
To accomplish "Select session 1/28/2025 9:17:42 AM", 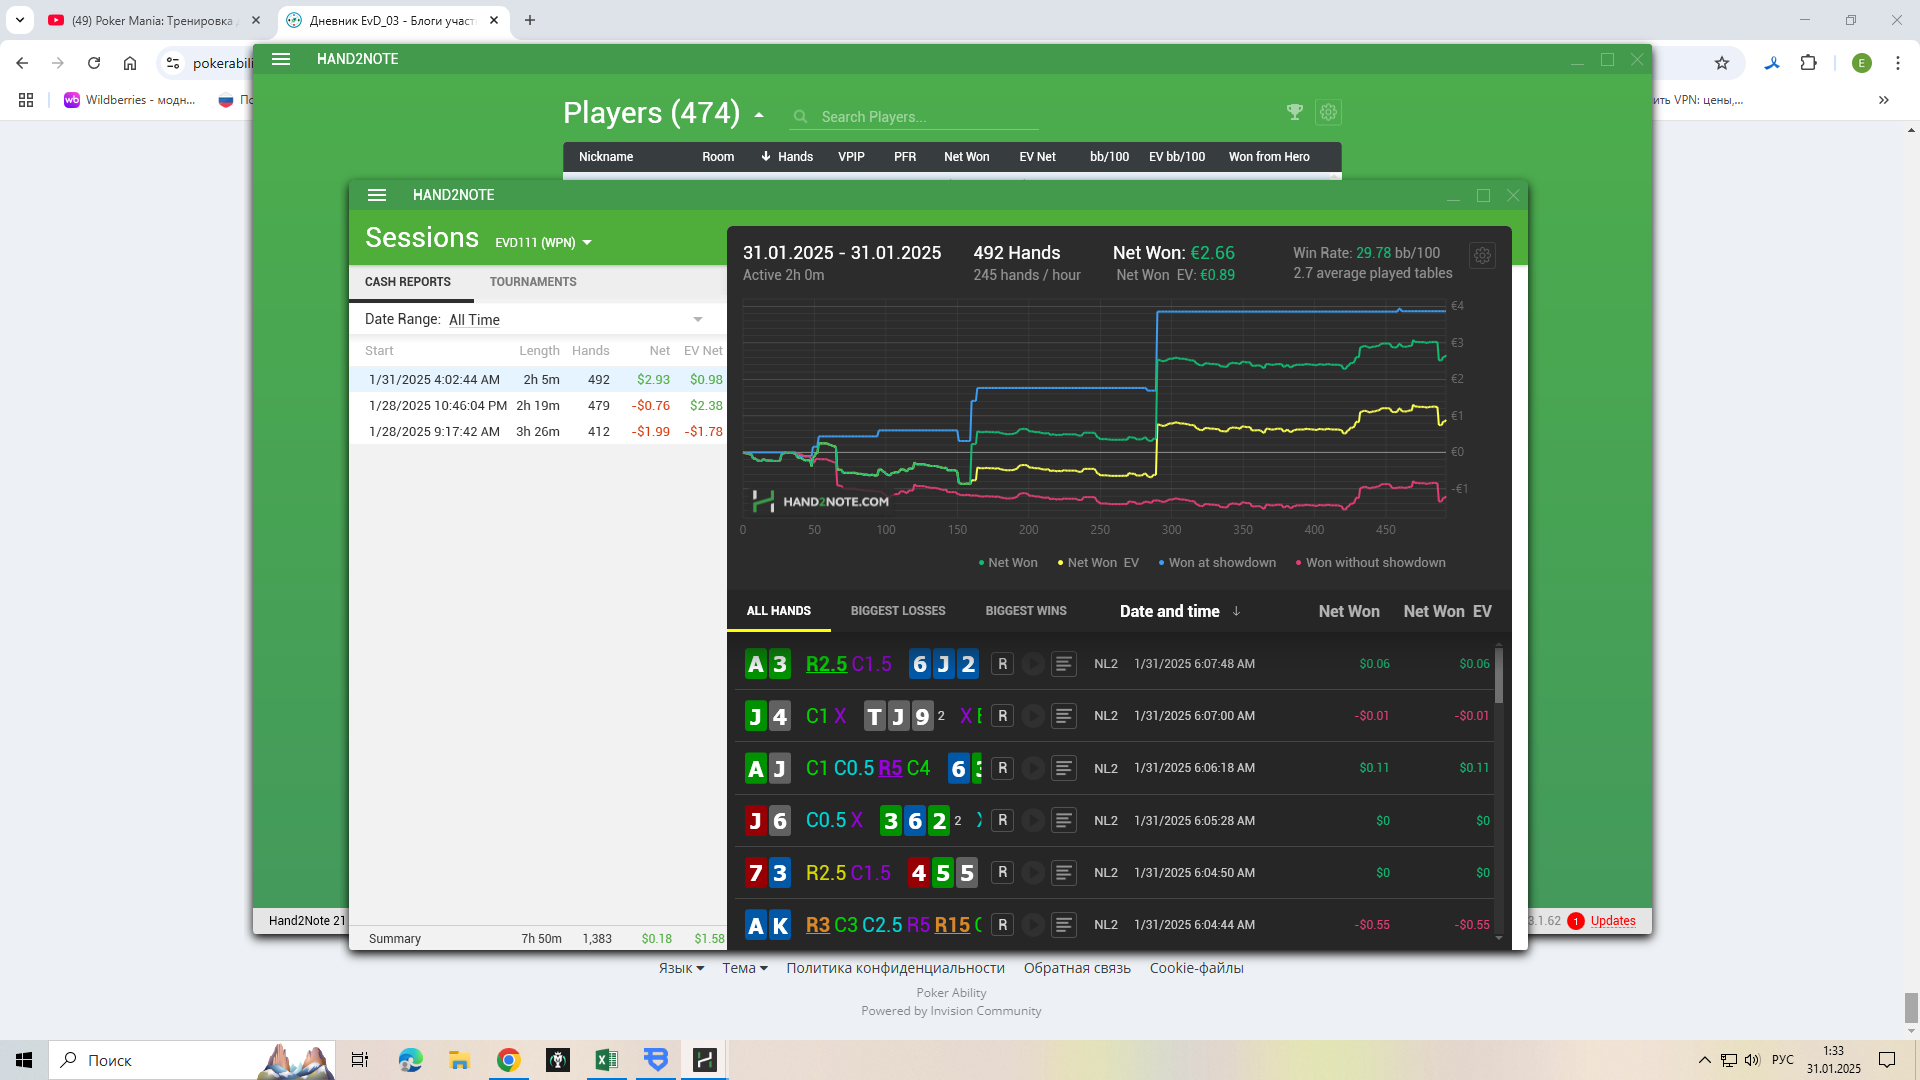I will pyautogui.click(x=538, y=432).
